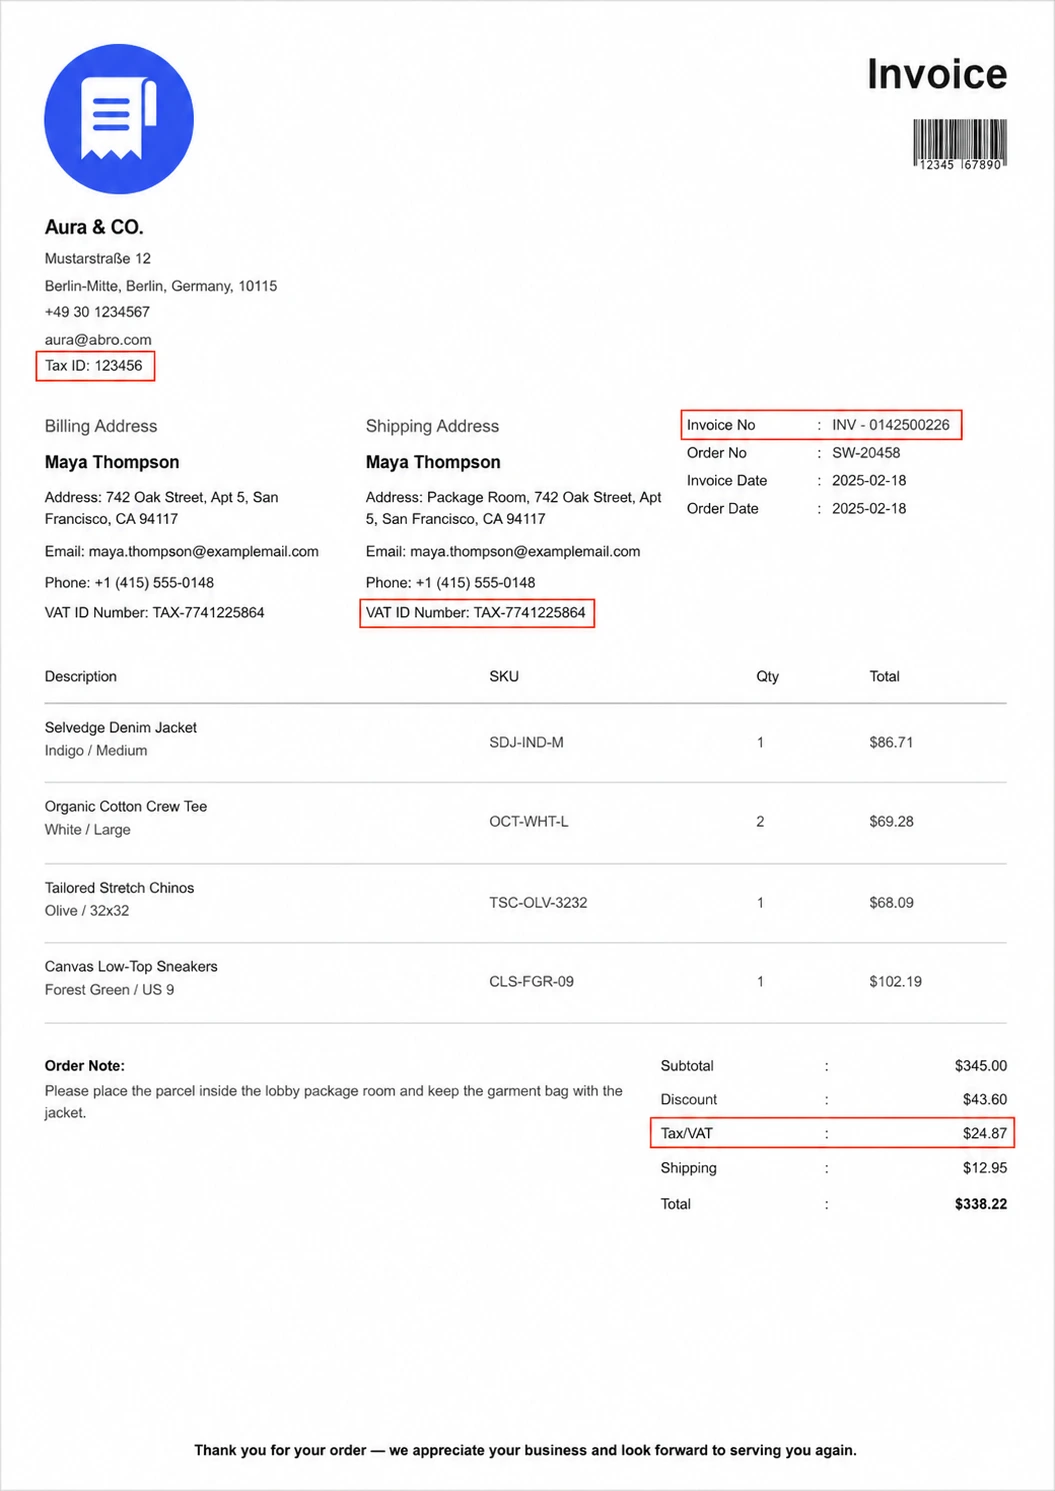Click the Billing Address heading

point(101,426)
